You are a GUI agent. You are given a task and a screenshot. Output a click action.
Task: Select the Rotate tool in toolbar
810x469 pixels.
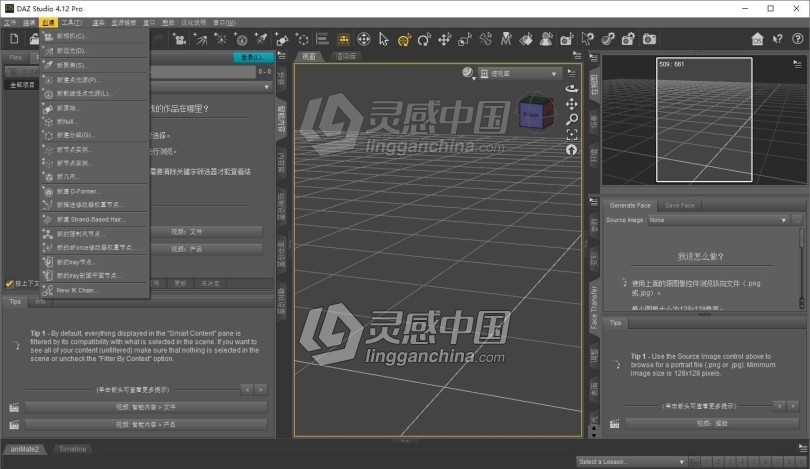coord(424,39)
